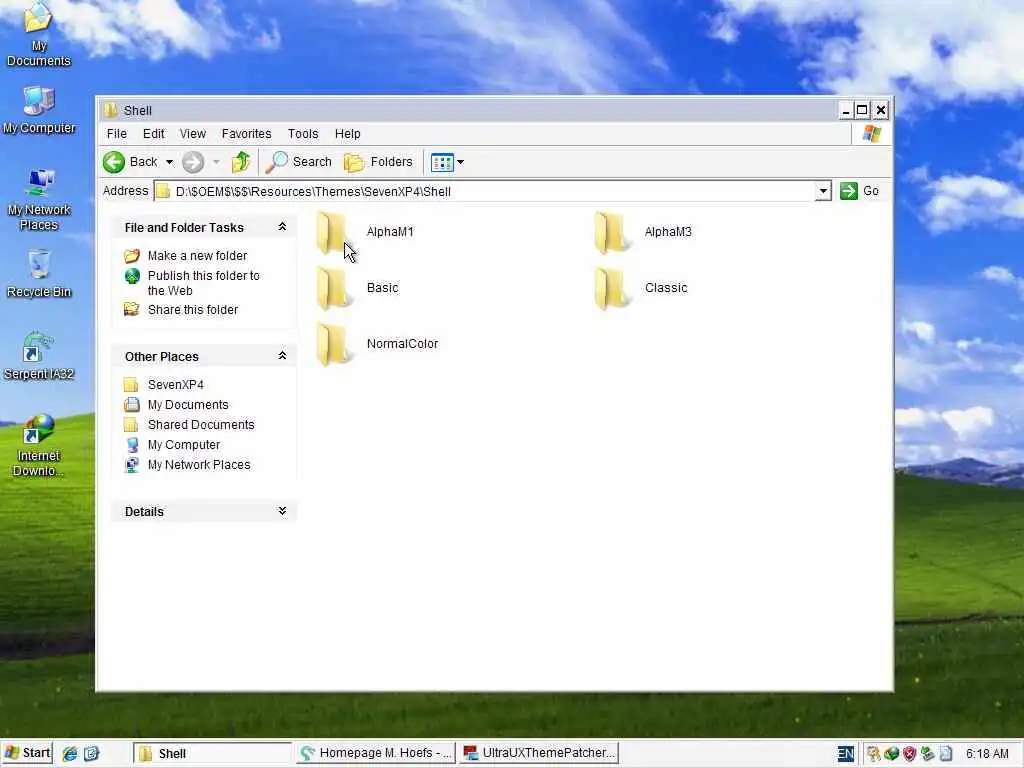1024x768 pixels.
Task: Select the Classic folder icon
Action: pos(611,289)
